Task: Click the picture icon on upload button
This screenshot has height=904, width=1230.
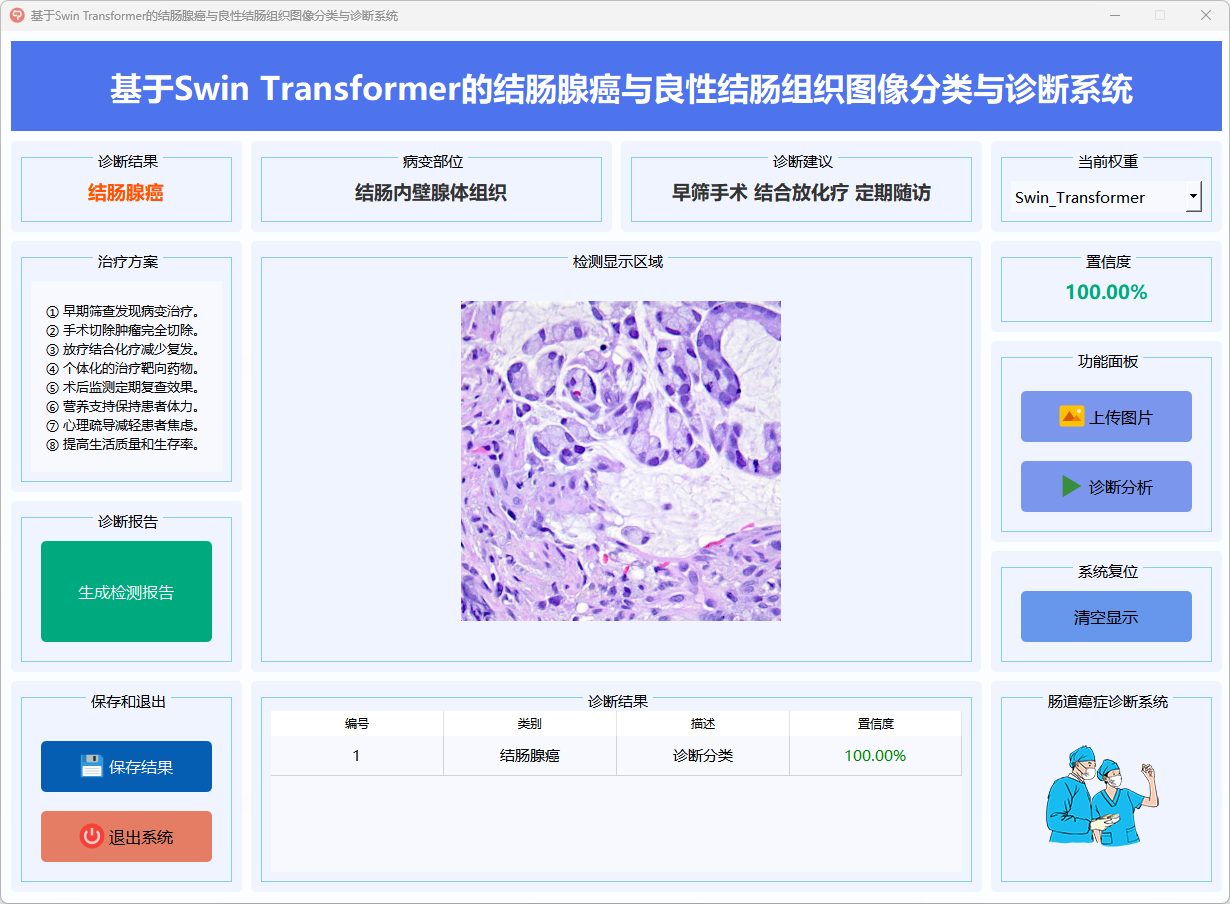Action: [1071, 417]
